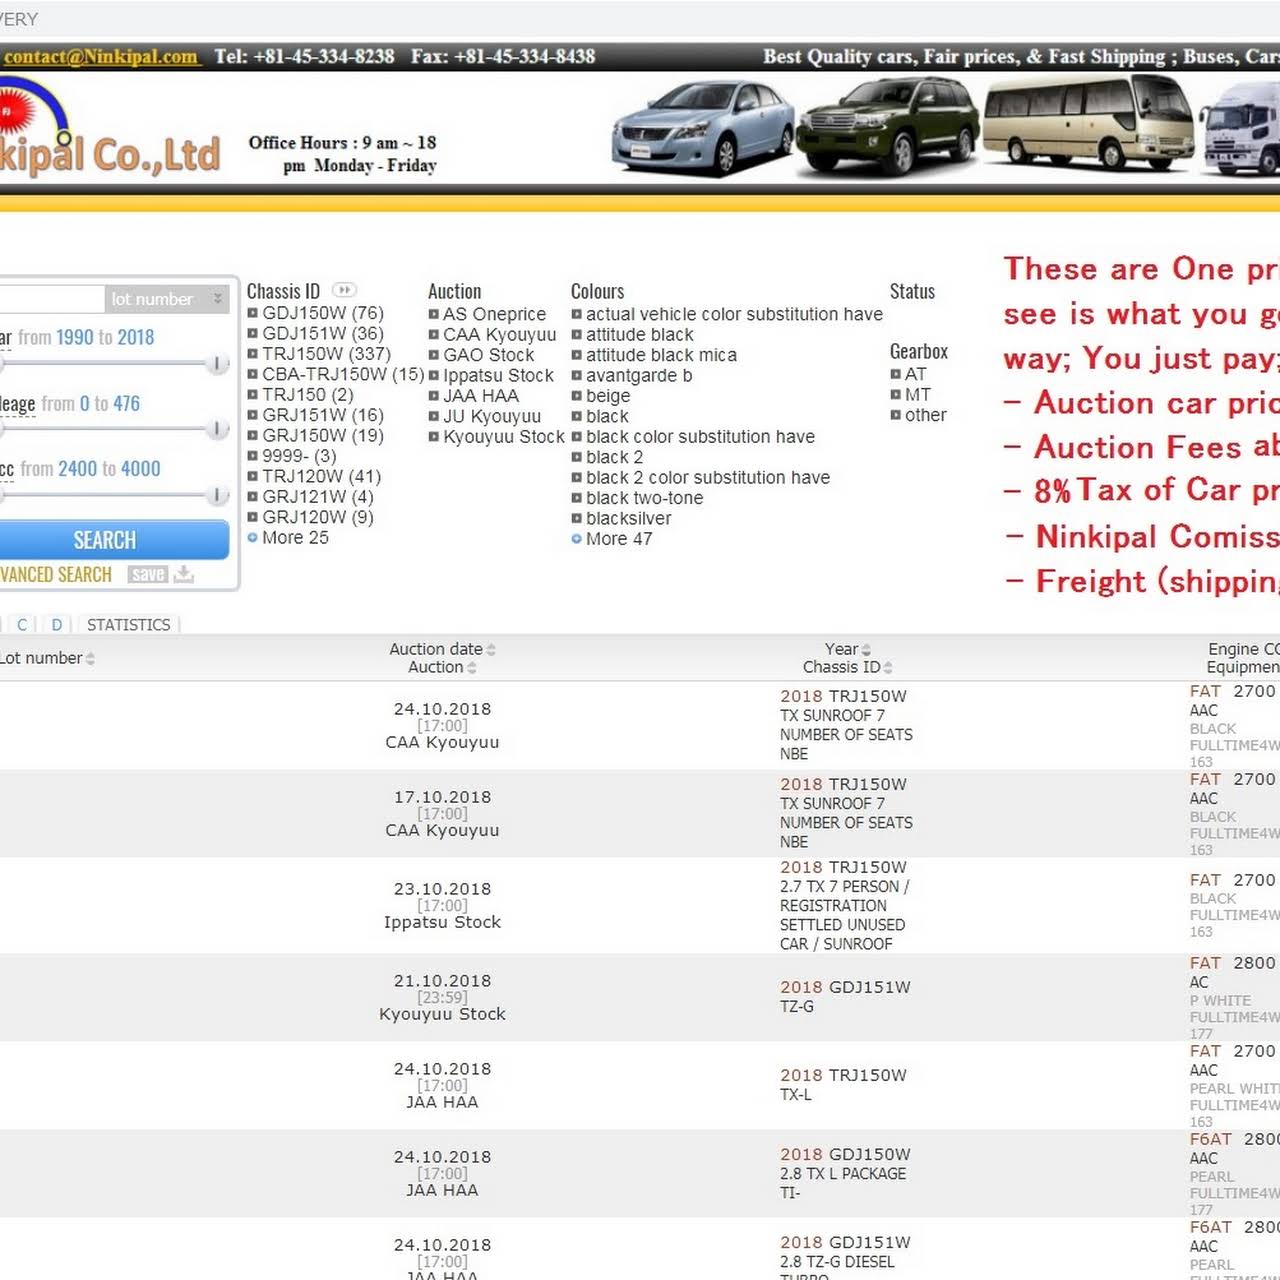The width and height of the screenshot is (1280, 1280).
Task: Focus the lot number search input field
Action: click(x=52, y=299)
